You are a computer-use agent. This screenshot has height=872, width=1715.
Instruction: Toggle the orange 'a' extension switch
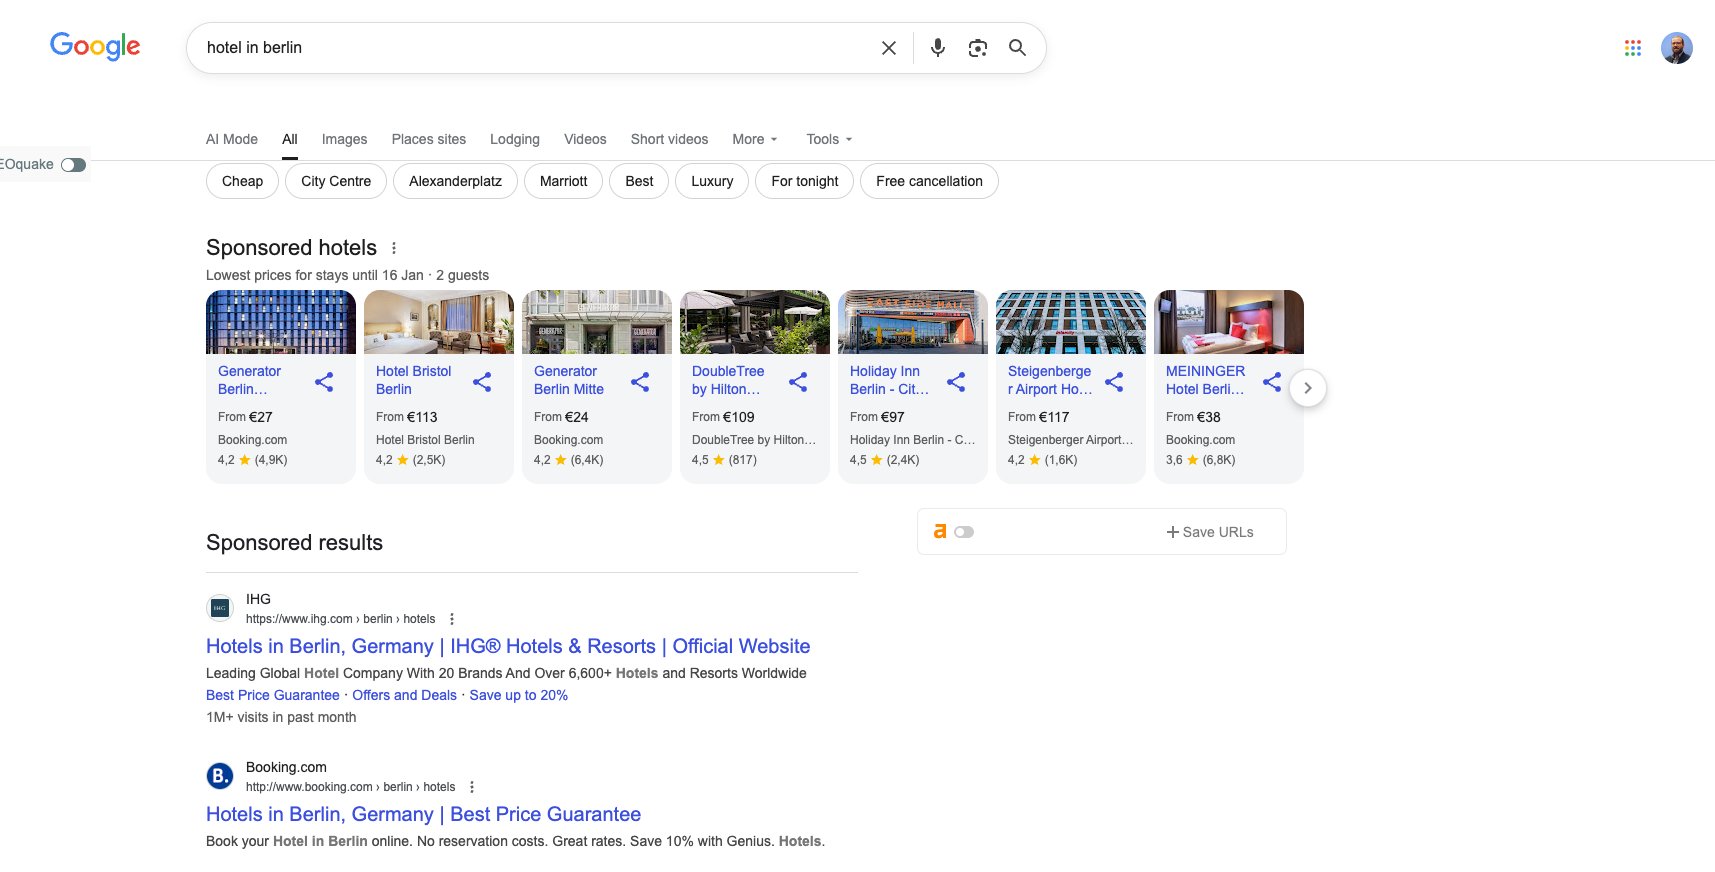(x=964, y=532)
